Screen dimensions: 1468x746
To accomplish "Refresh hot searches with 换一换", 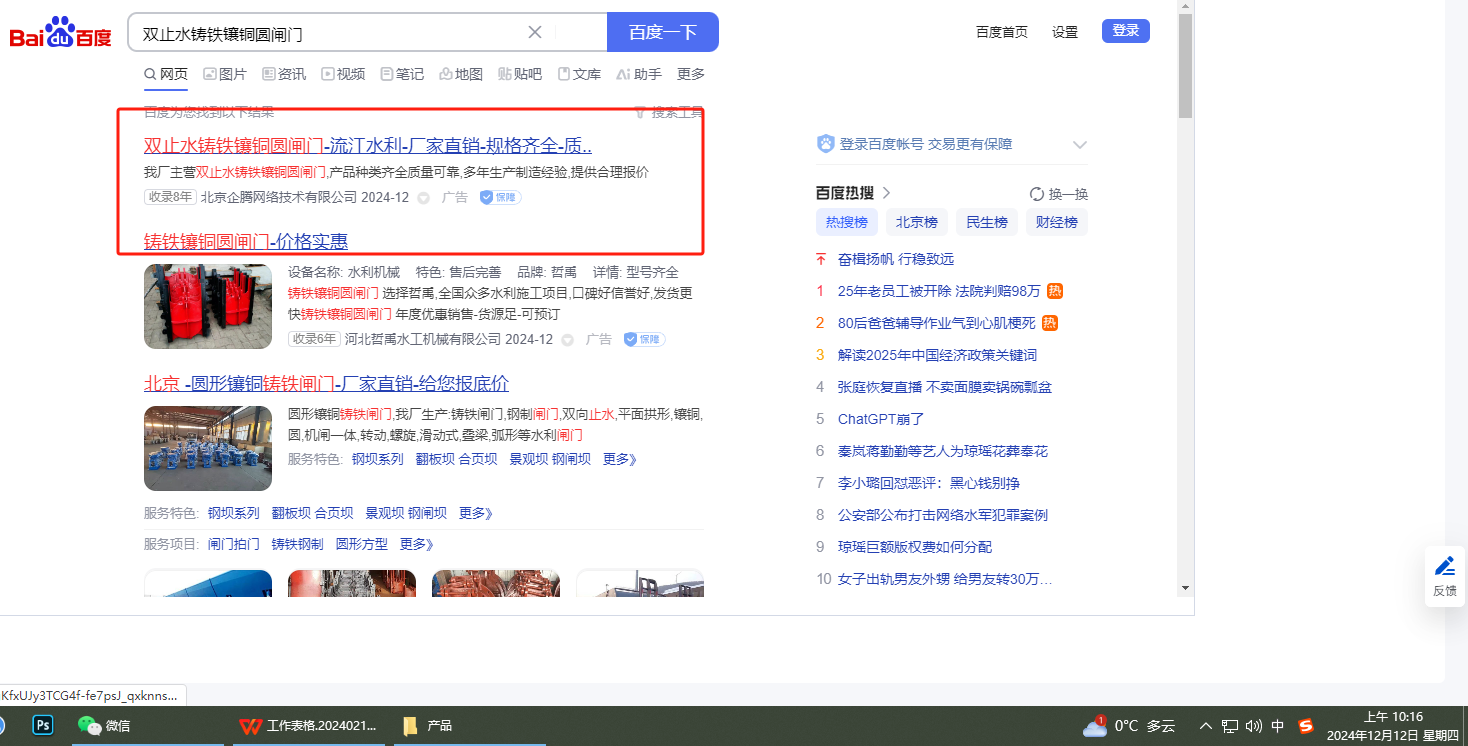I will [1059, 194].
